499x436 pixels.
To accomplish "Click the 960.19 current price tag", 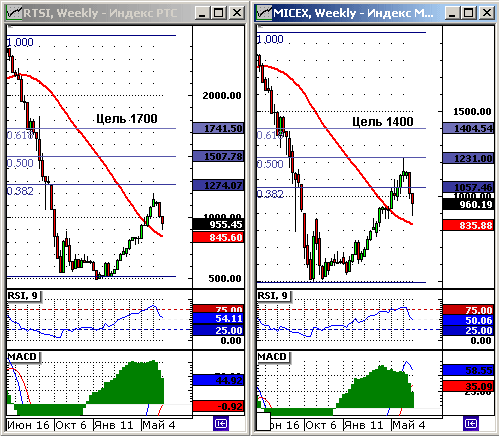I will (468, 204).
